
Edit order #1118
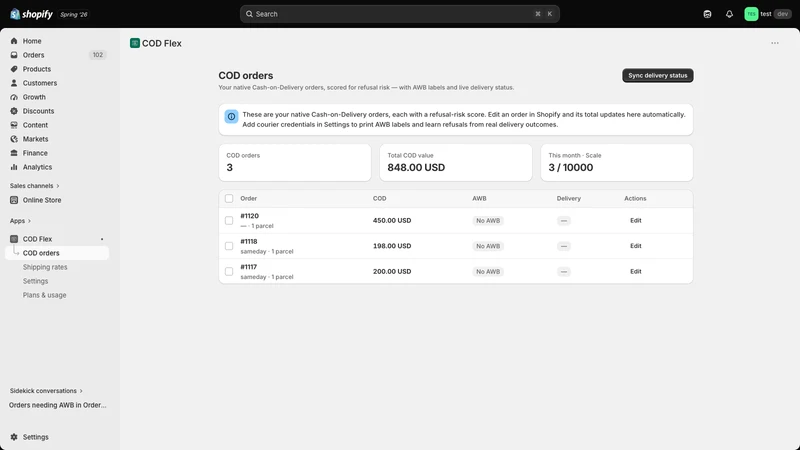635,246
